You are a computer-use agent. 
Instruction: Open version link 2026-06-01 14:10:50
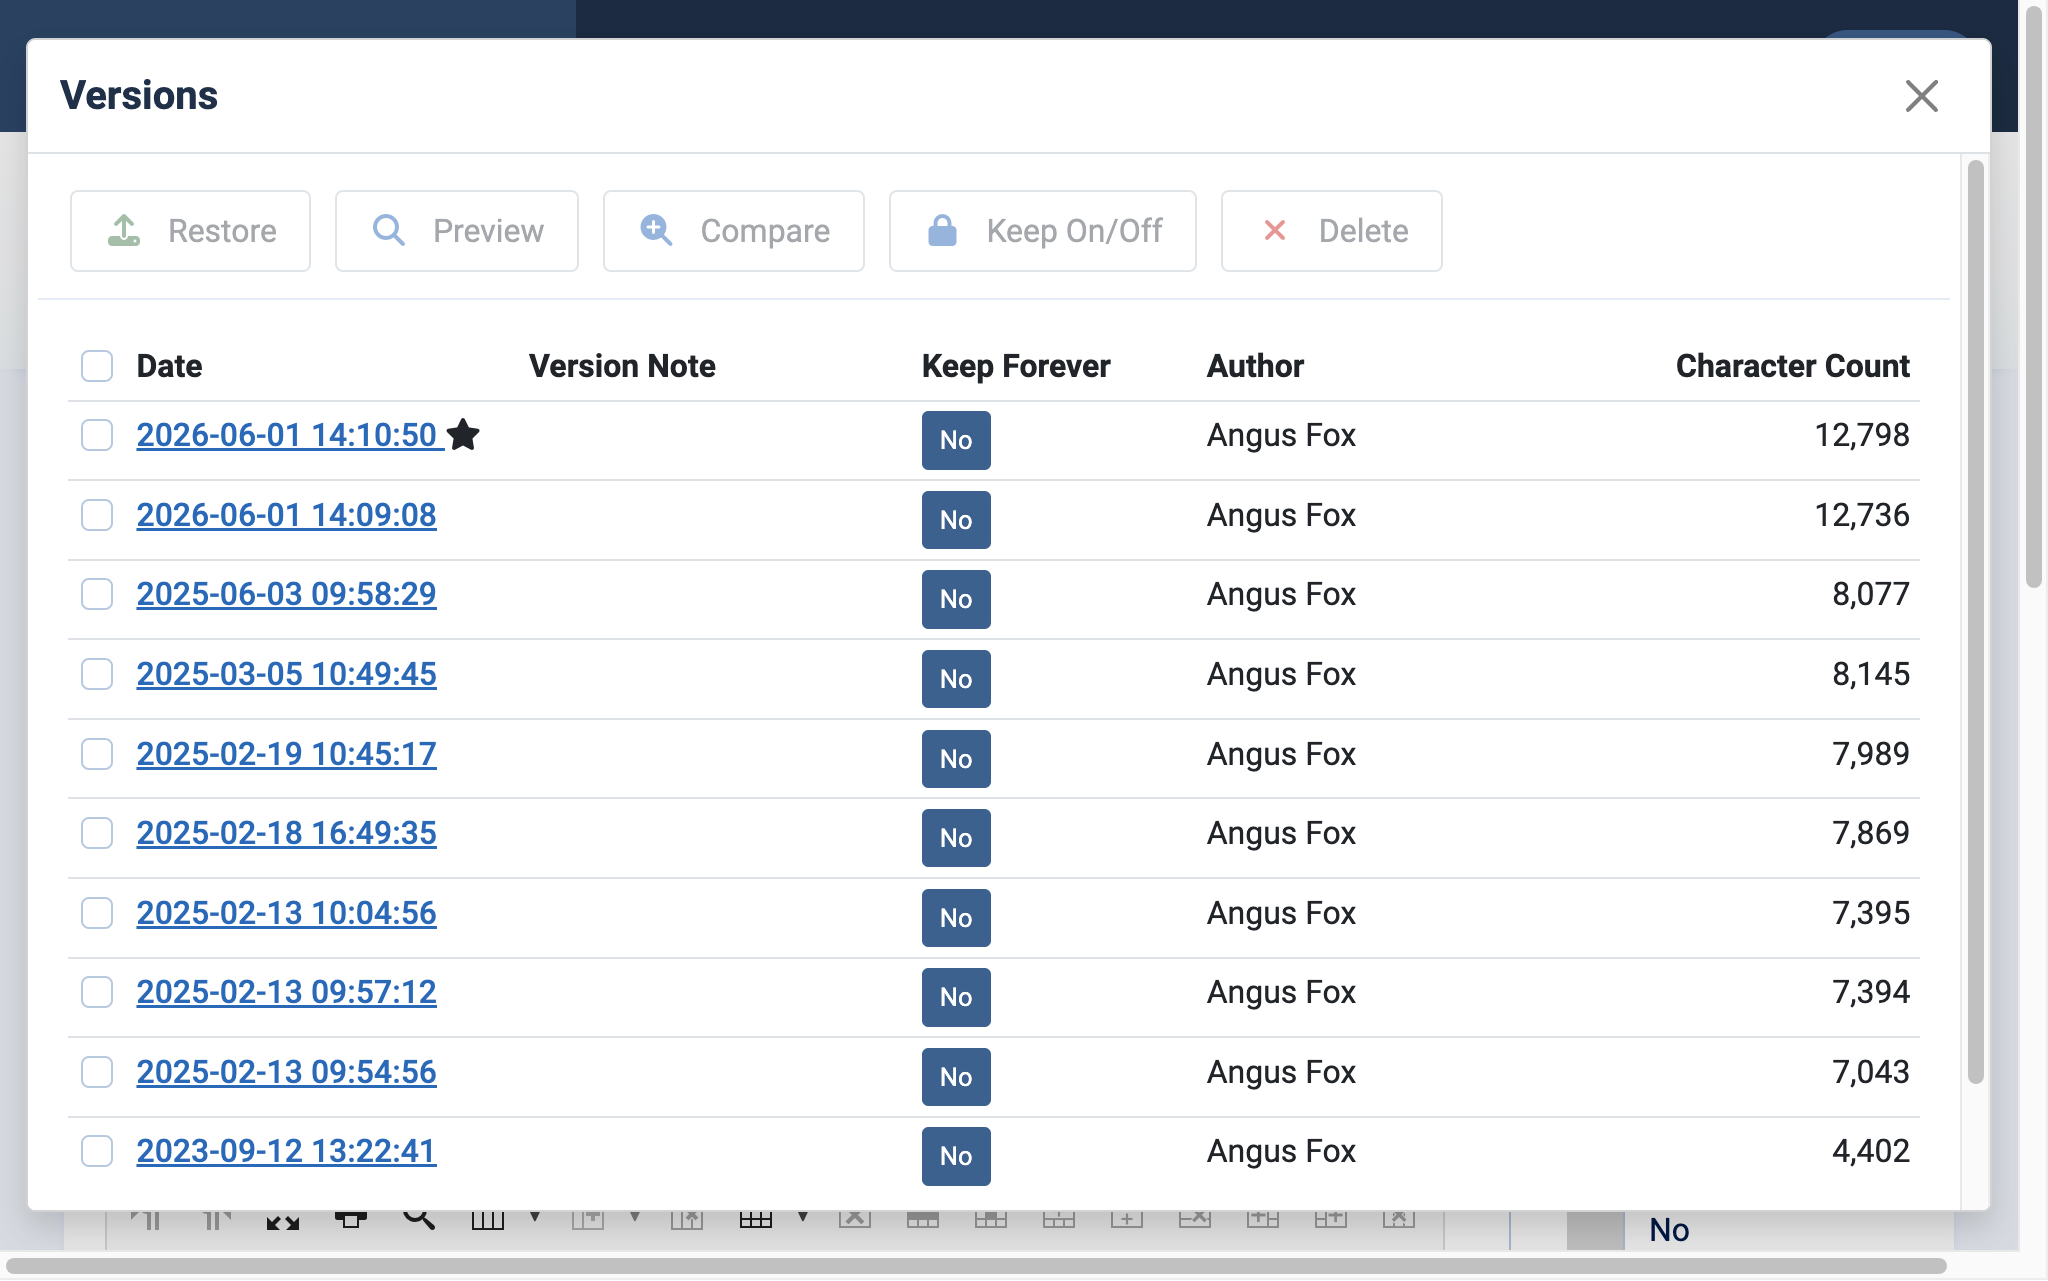click(287, 435)
